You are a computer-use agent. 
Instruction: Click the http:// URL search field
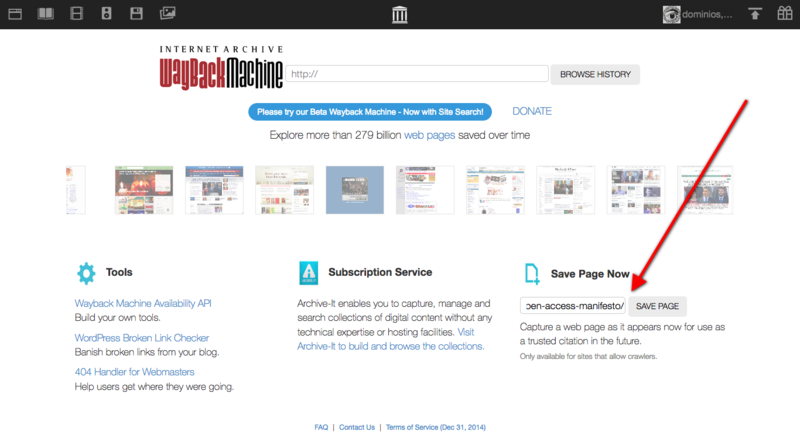point(417,74)
